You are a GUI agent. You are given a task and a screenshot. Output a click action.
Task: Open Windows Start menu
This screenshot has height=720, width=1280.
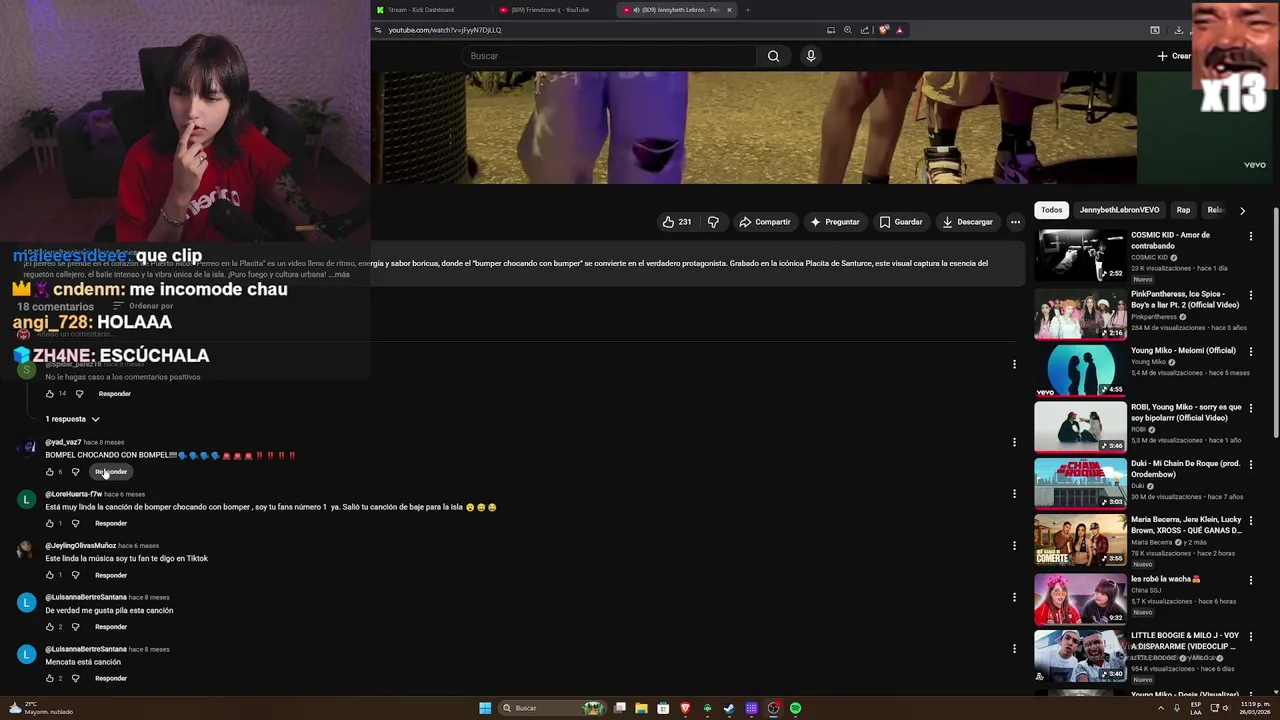[x=485, y=708]
